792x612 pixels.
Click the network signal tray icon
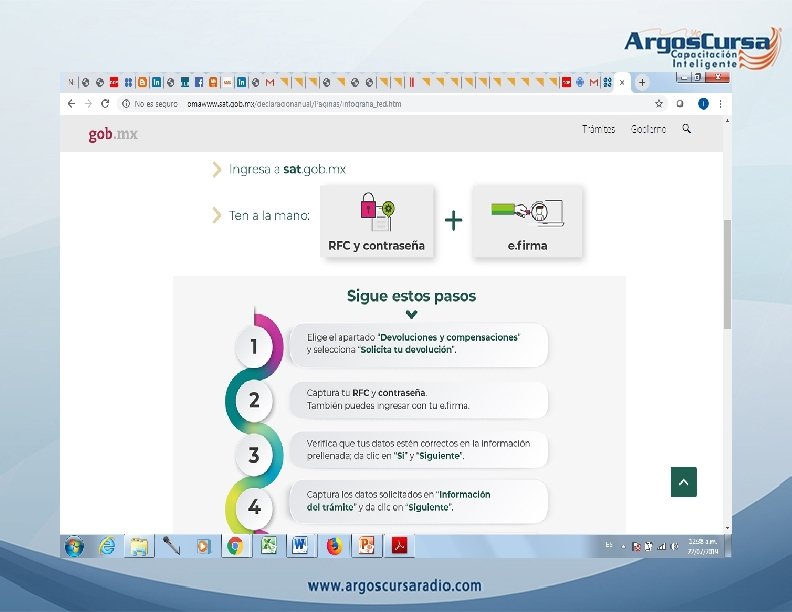click(661, 546)
